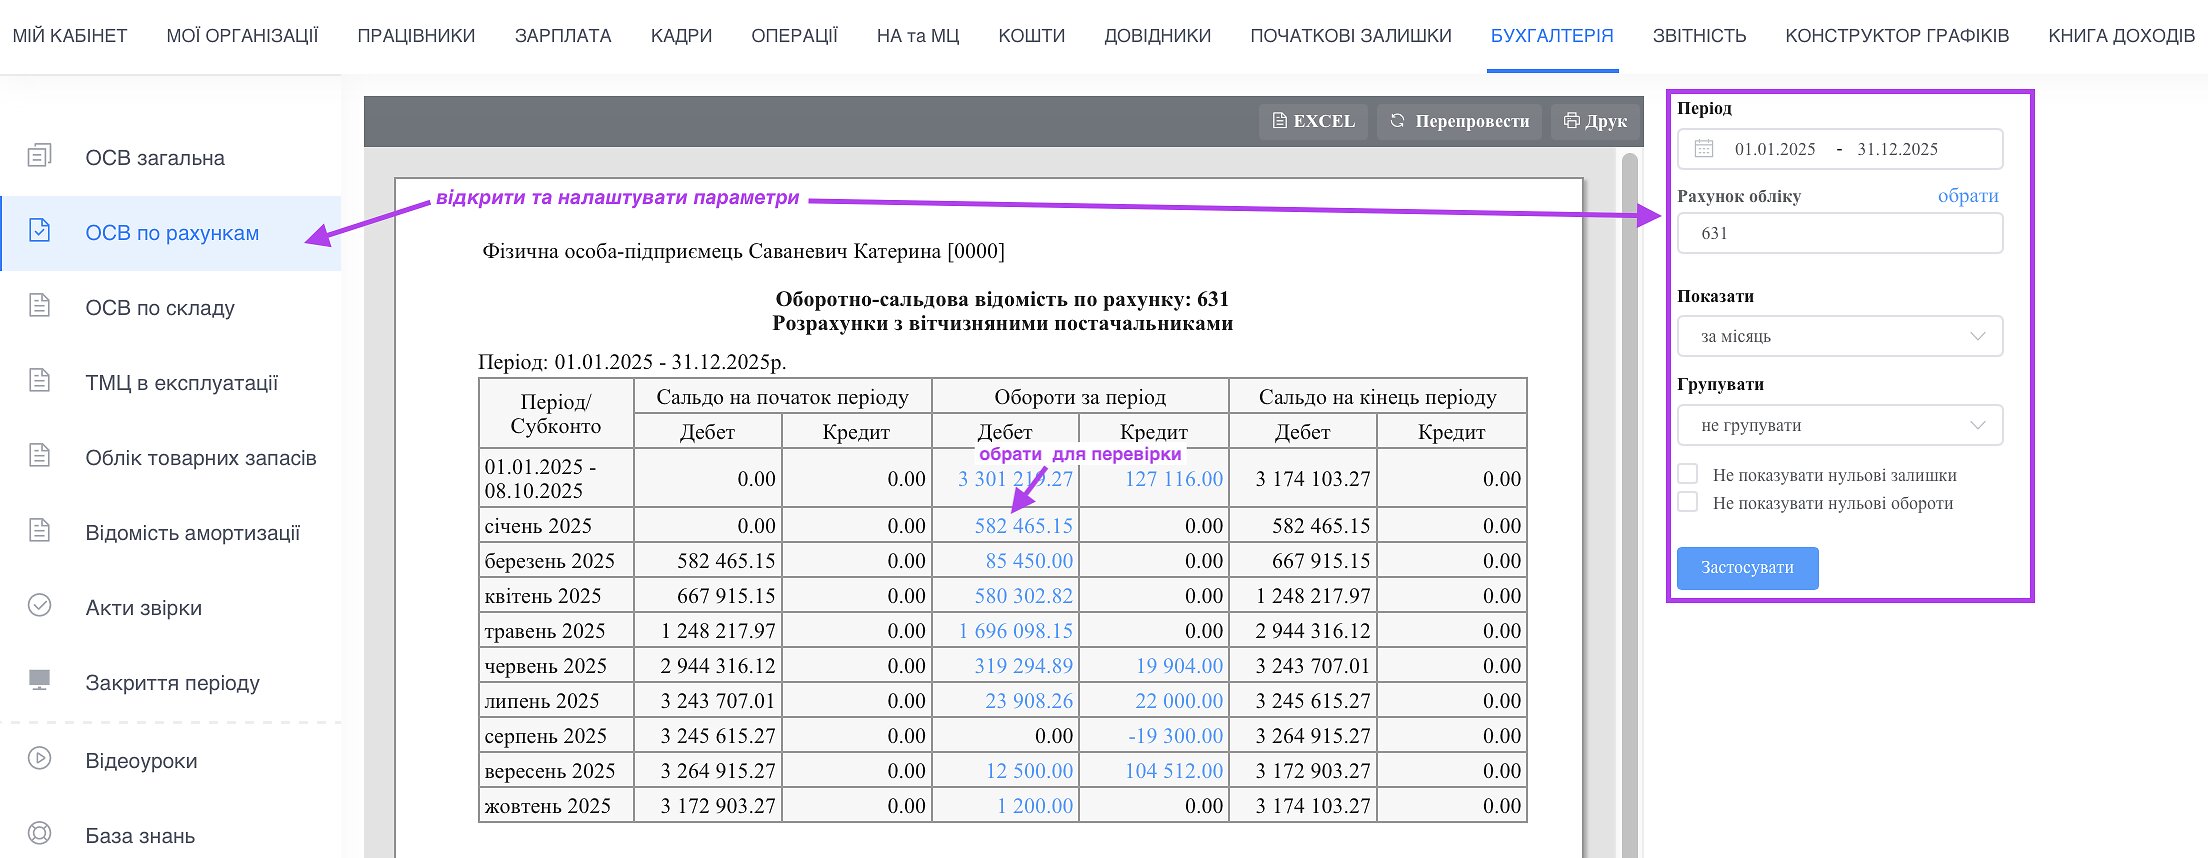Screen dimensions: 2208x858
Task: Click the ОСВ по складу document icon
Action: point(39,306)
